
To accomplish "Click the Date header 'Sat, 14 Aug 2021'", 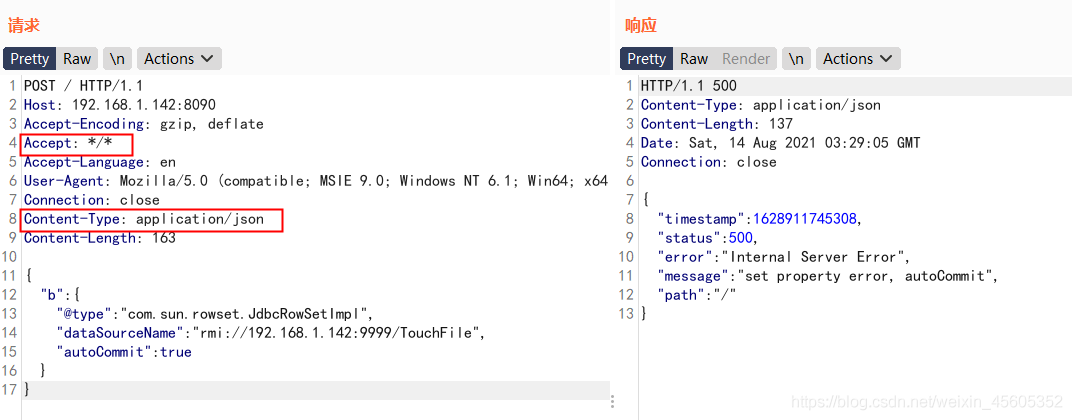I will (x=780, y=143).
